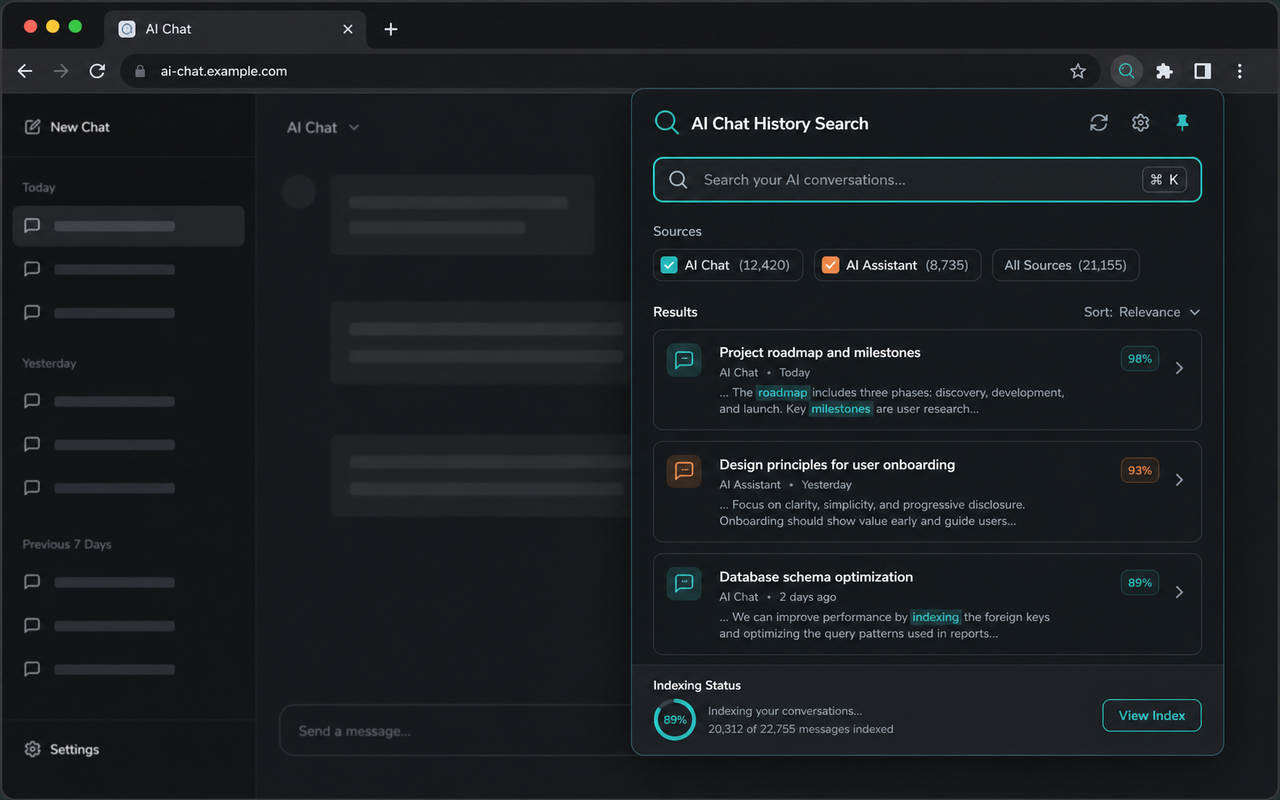
Task: Open the History Search settings gear
Action: pos(1140,123)
